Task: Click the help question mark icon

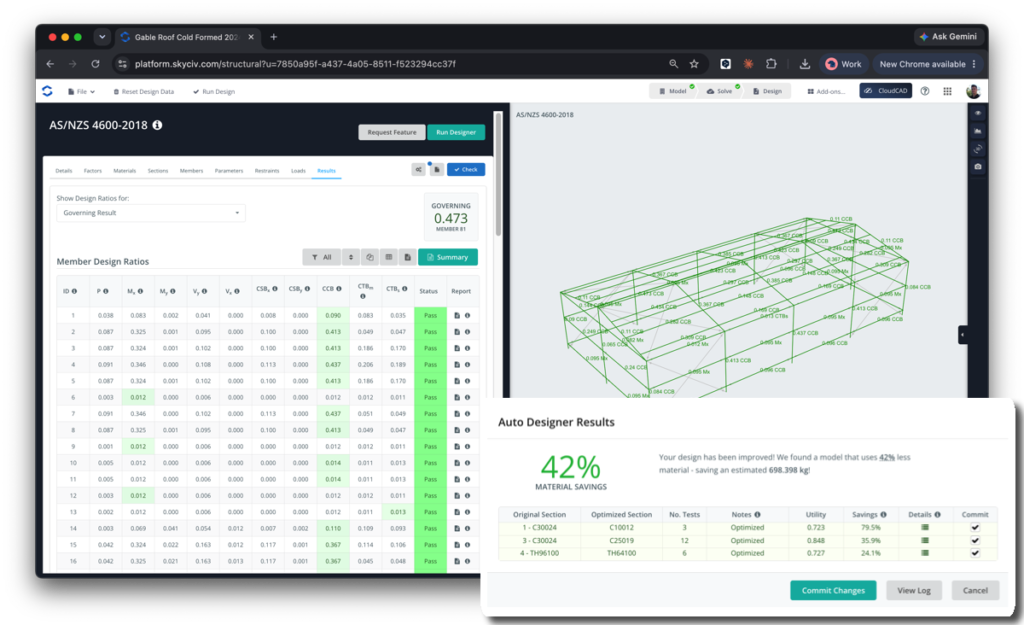Action: tap(925, 91)
